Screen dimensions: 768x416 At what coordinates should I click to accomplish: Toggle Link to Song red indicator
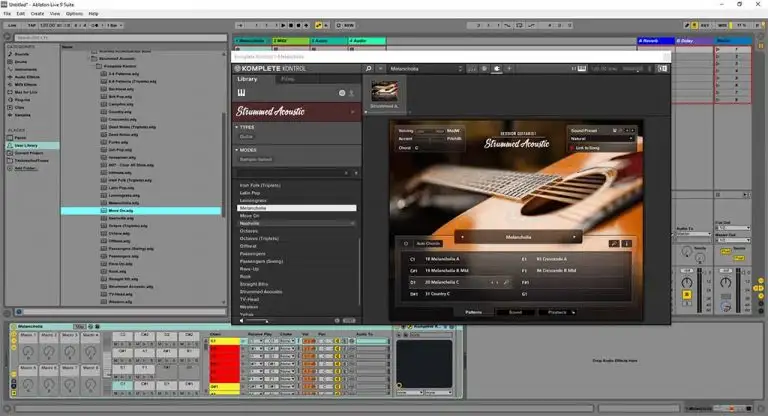coord(572,148)
